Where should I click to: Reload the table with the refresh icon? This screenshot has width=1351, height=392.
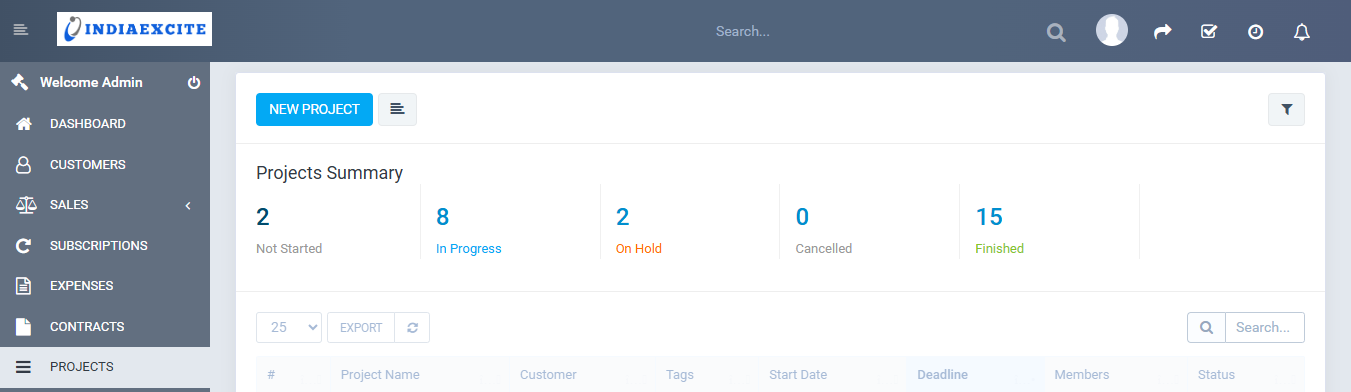[412, 327]
